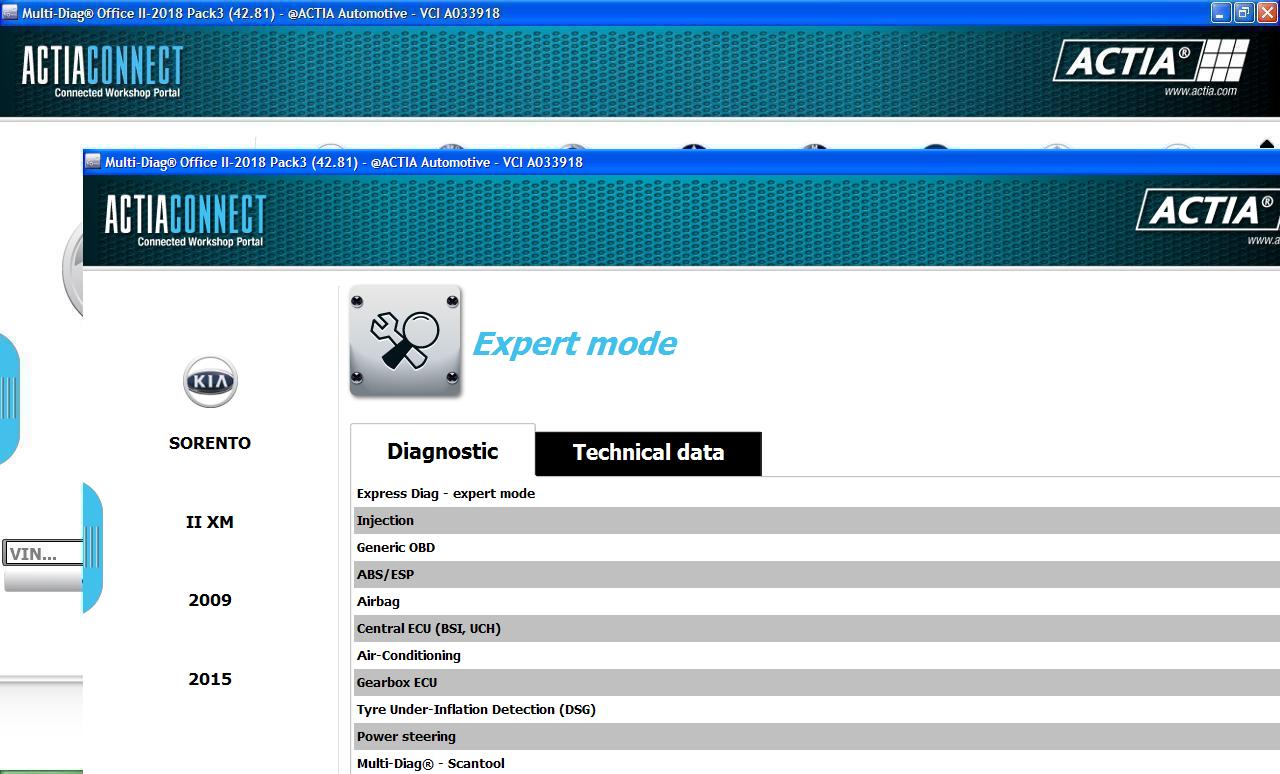Click the back window's title bar text
Viewport: 1280px width, 774px height.
[x=261, y=13]
